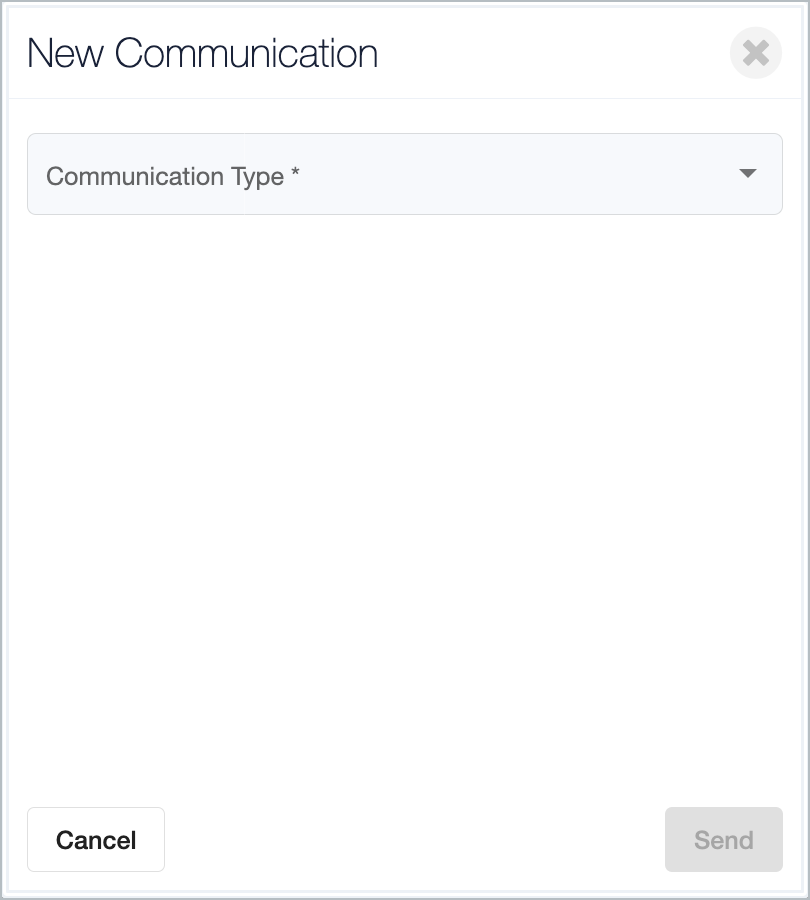810x900 pixels.
Task: Click the New Communication title text
Action: click(x=202, y=53)
